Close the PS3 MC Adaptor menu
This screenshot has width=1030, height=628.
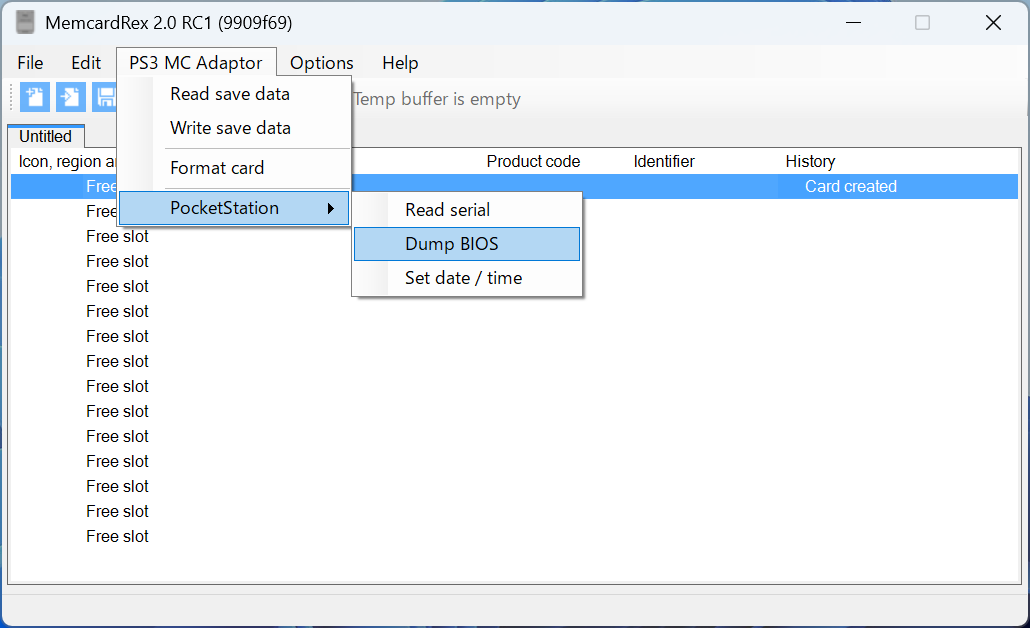pyautogui.click(x=196, y=63)
